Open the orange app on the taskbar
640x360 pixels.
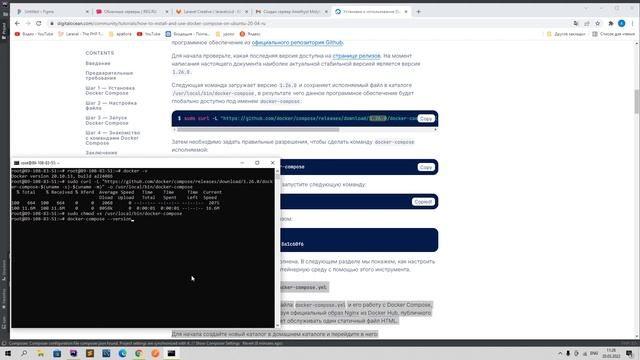point(155,353)
